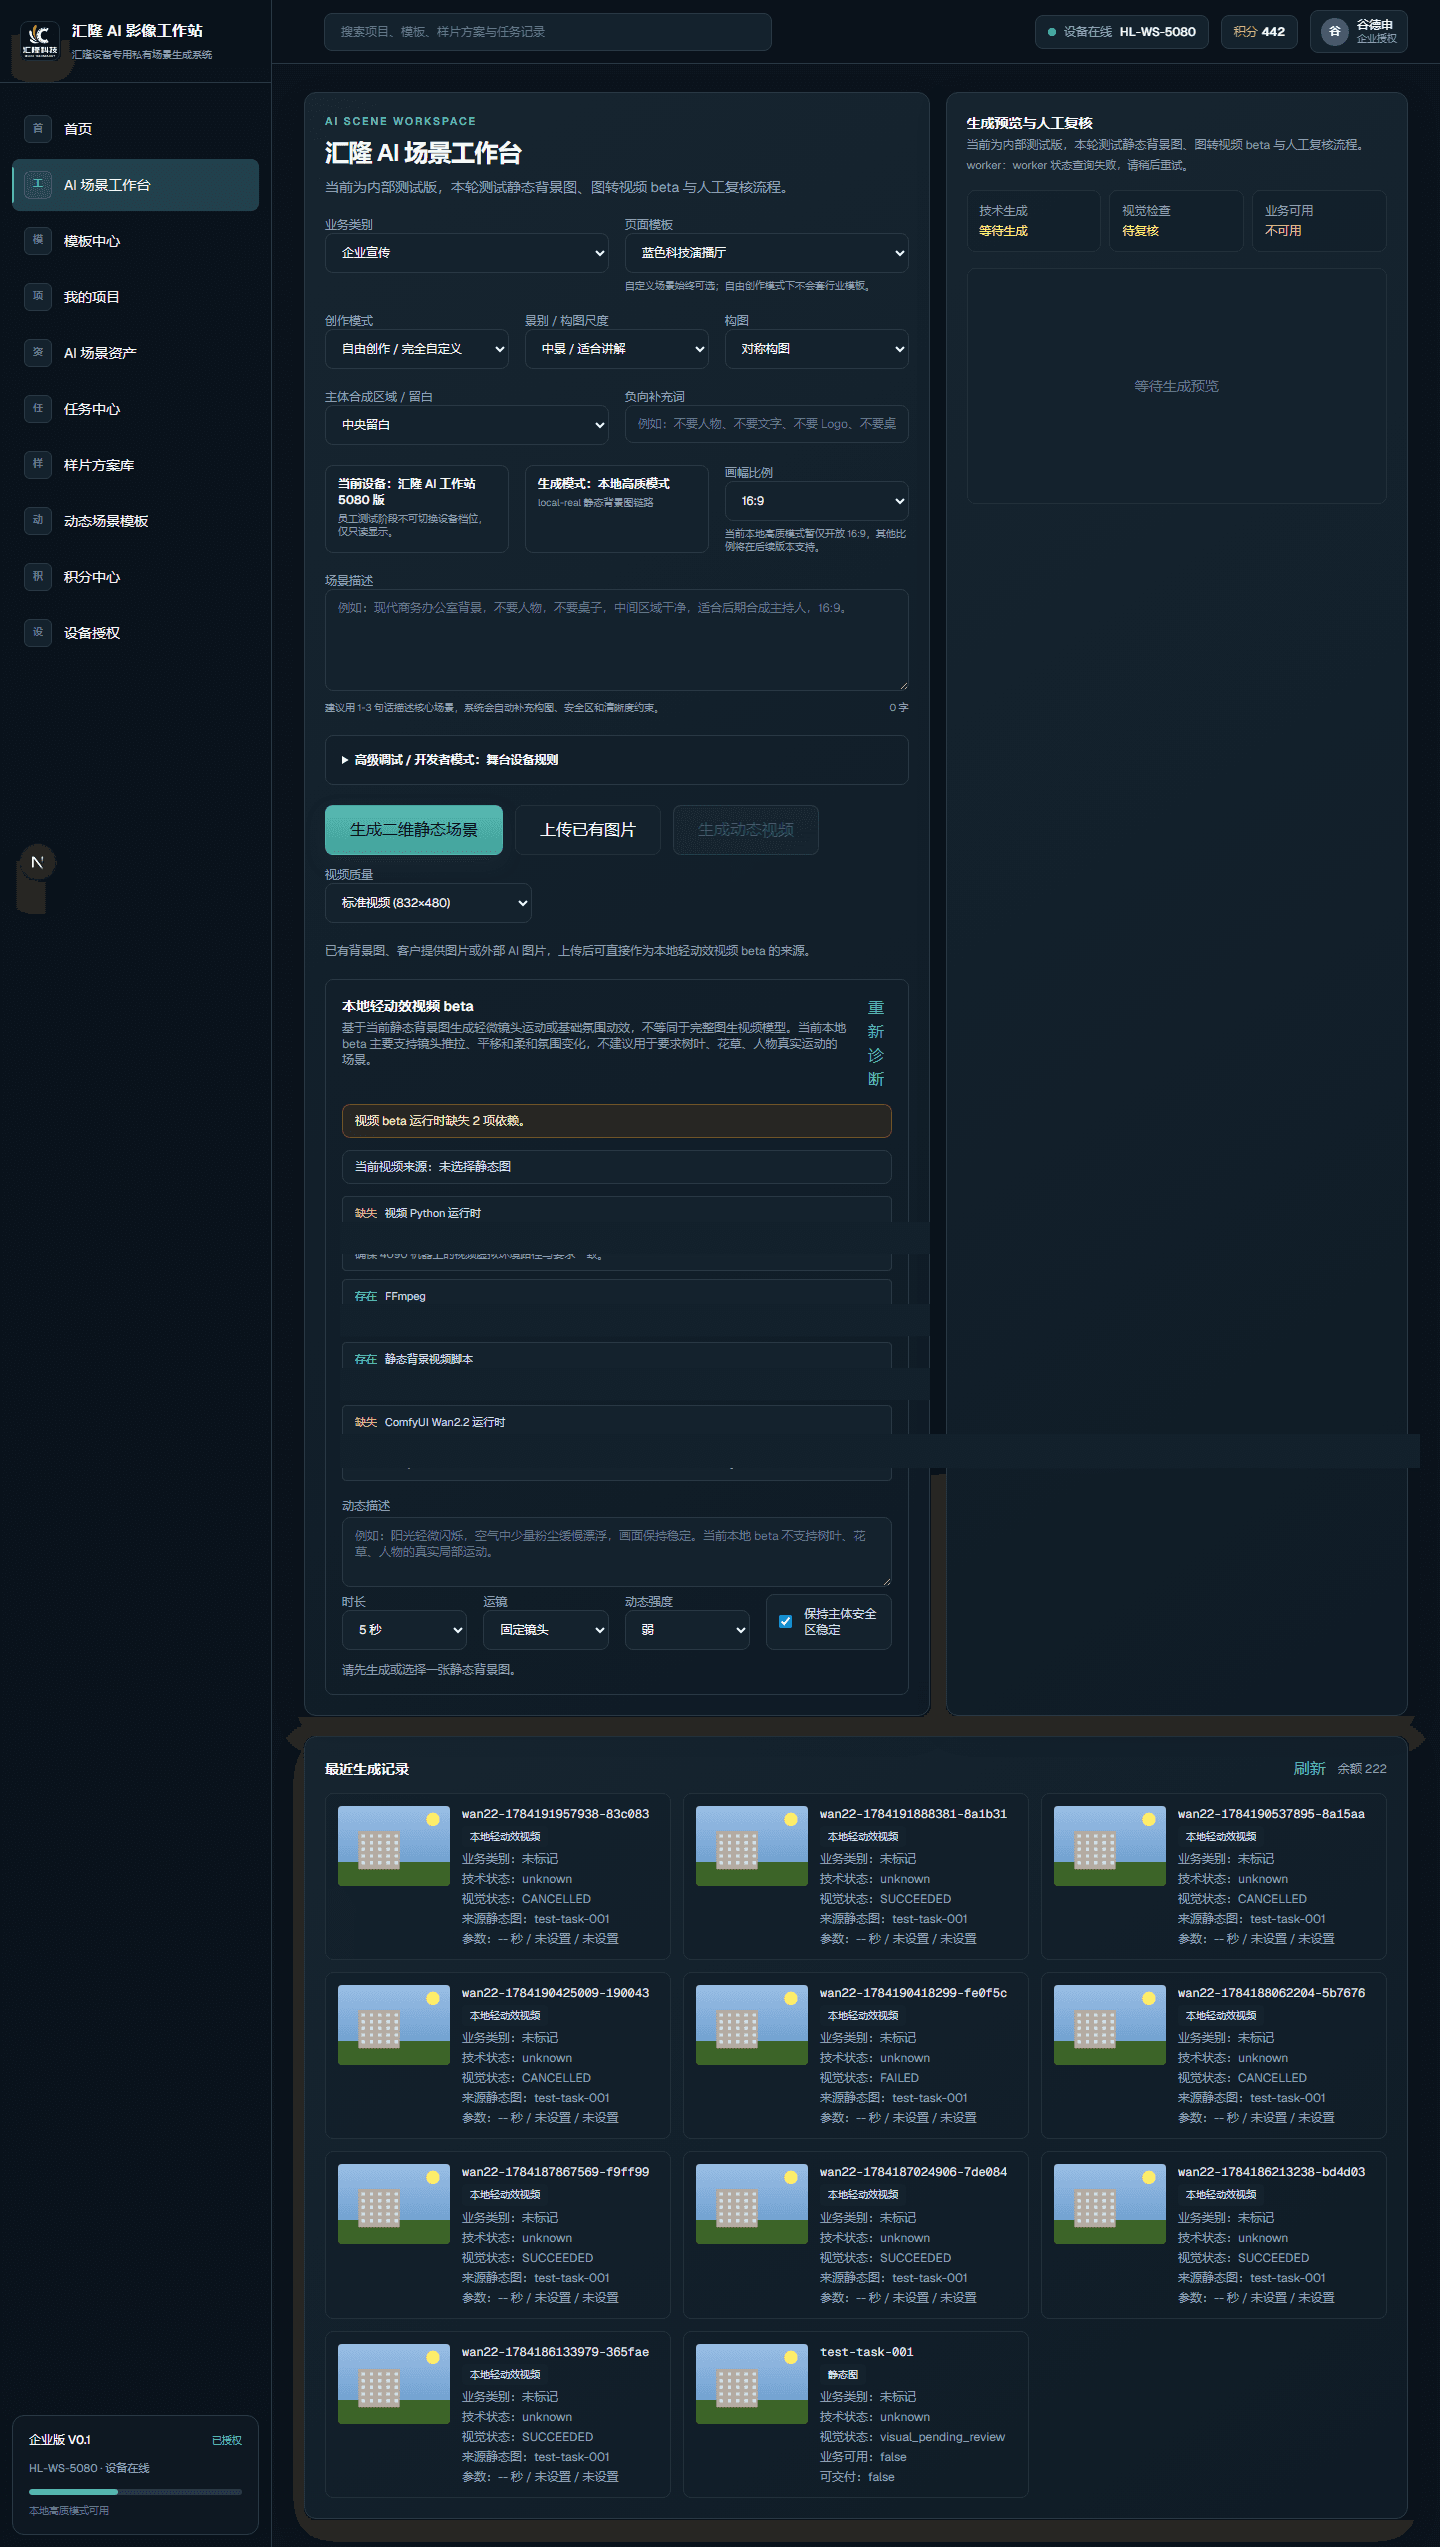This screenshot has width=1440, height=2547.
Task: Click the 积分中心 sidebar icon
Action: [x=38, y=576]
